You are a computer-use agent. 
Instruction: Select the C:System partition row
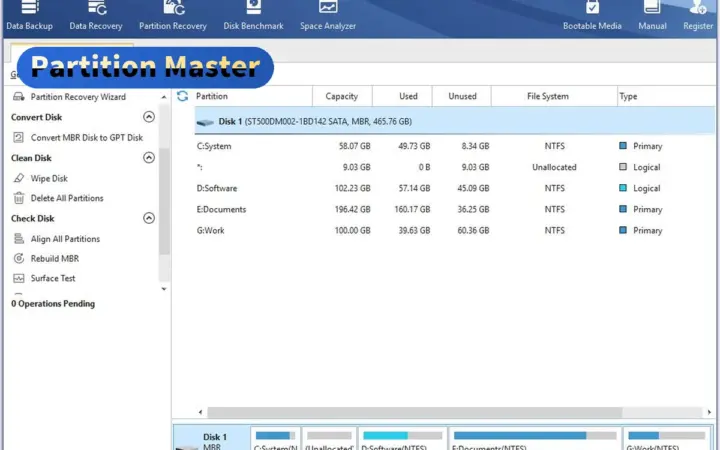coord(455,146)
